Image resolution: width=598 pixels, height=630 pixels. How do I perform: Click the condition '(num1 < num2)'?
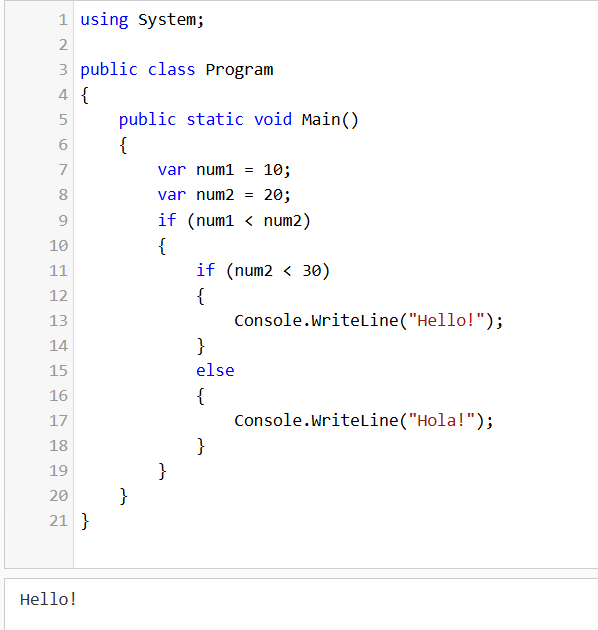[x=249, y=221]
